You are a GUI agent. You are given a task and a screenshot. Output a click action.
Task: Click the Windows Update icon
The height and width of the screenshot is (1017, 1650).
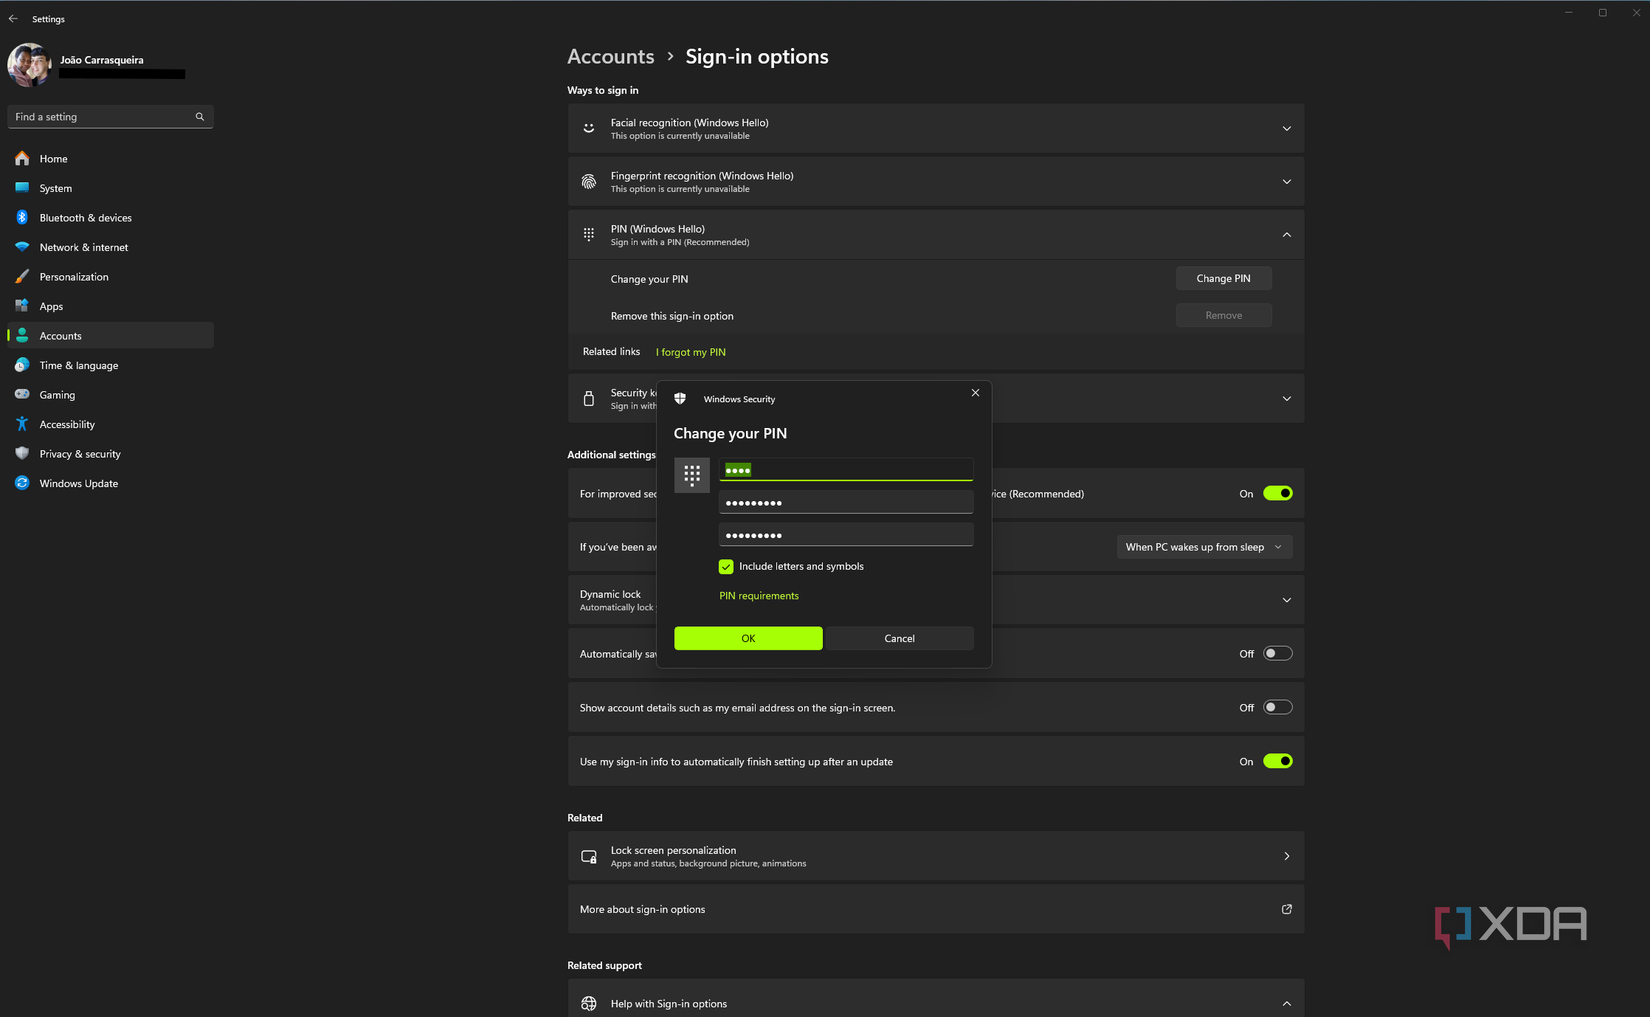point(22,483)
